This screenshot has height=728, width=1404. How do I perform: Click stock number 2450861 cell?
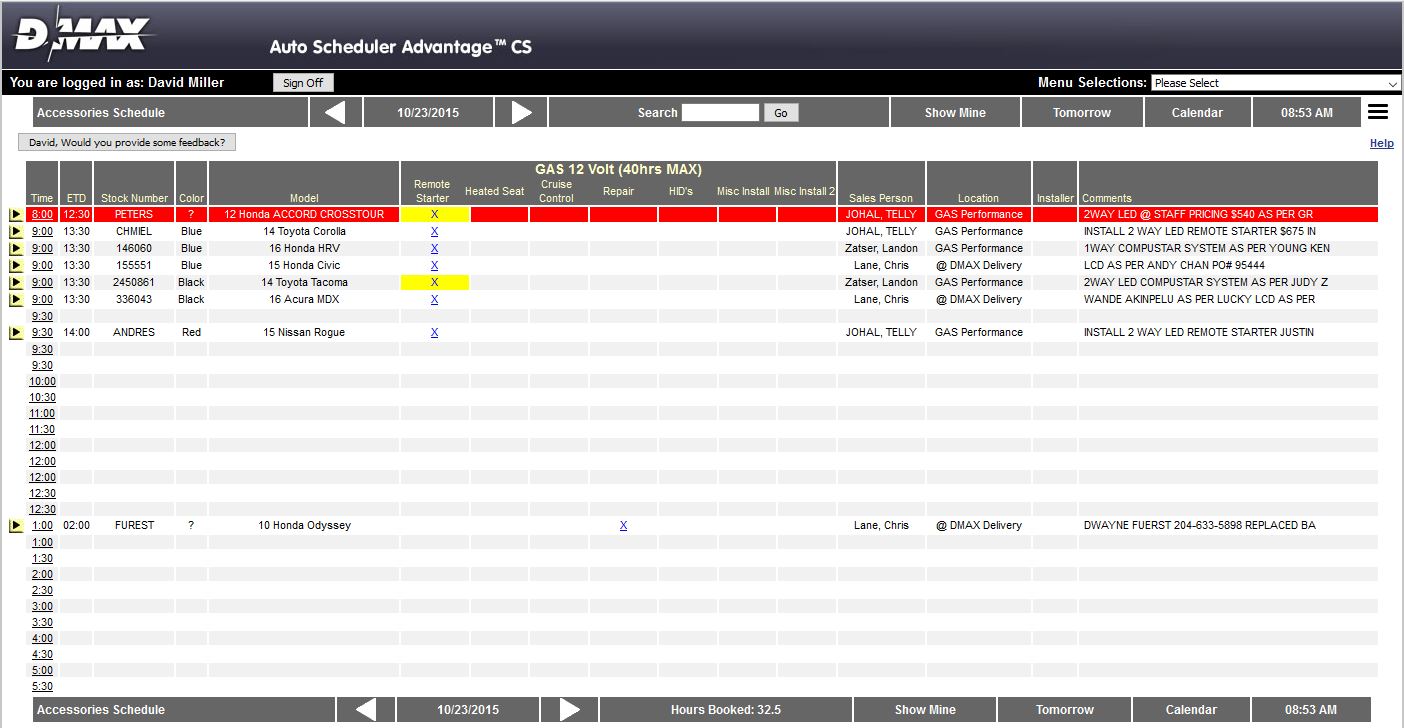(134, 282)
